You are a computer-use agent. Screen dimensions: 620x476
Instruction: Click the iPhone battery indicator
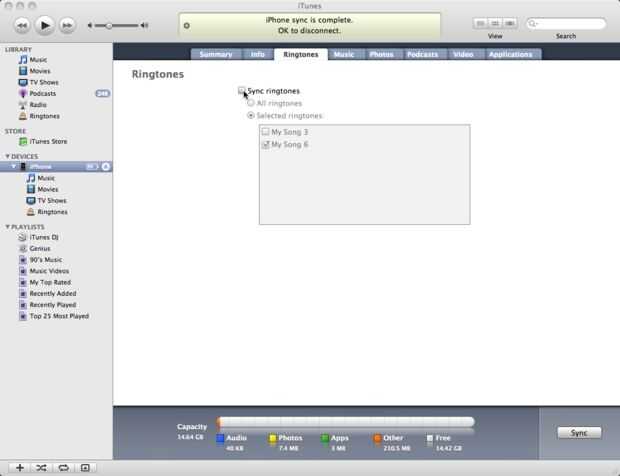point(92,166)
